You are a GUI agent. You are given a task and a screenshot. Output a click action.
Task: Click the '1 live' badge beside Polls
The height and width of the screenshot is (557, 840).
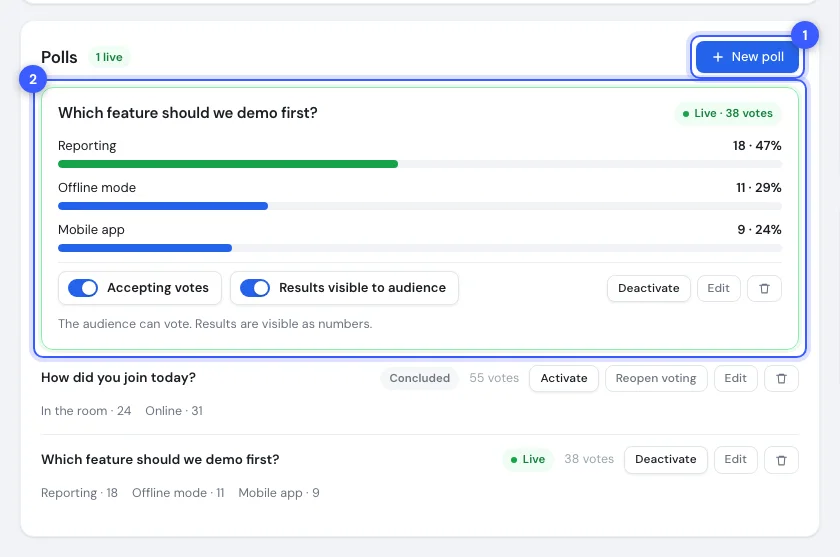click(109, 57)
